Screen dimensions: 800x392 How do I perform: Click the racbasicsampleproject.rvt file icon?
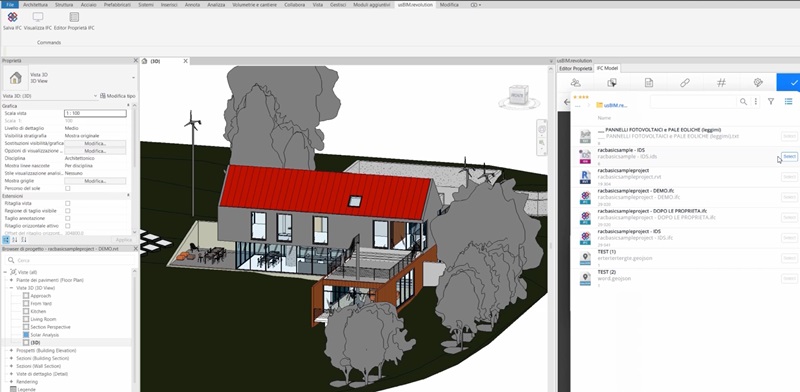pyautogui.click(x=585, y=177)
